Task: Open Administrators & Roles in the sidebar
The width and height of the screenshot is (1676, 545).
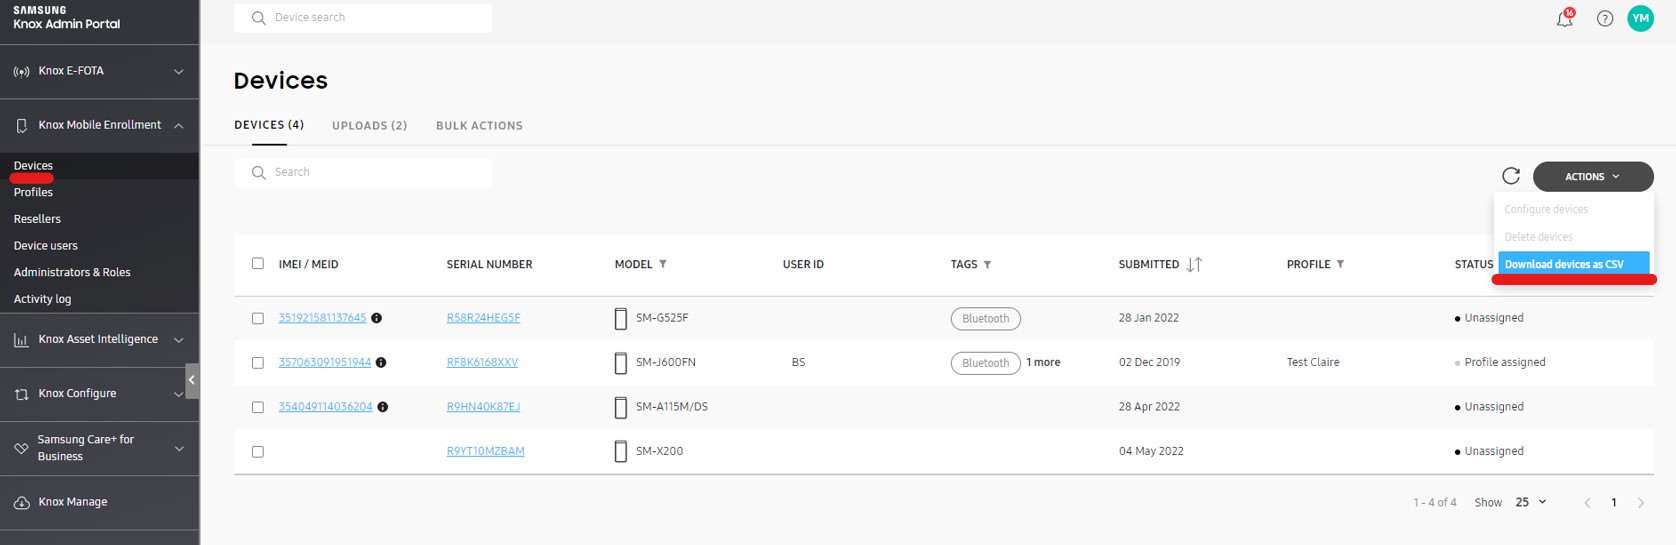Action: point(72,272)
